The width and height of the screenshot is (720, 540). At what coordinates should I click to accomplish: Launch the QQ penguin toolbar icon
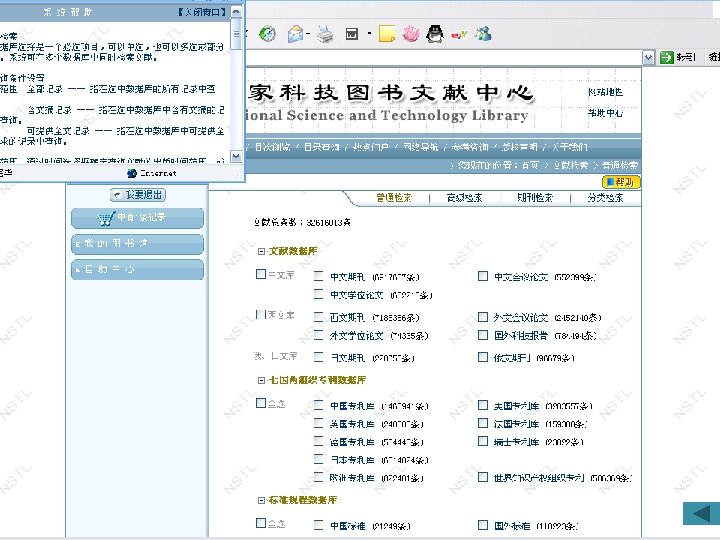(x=435, y=34)
